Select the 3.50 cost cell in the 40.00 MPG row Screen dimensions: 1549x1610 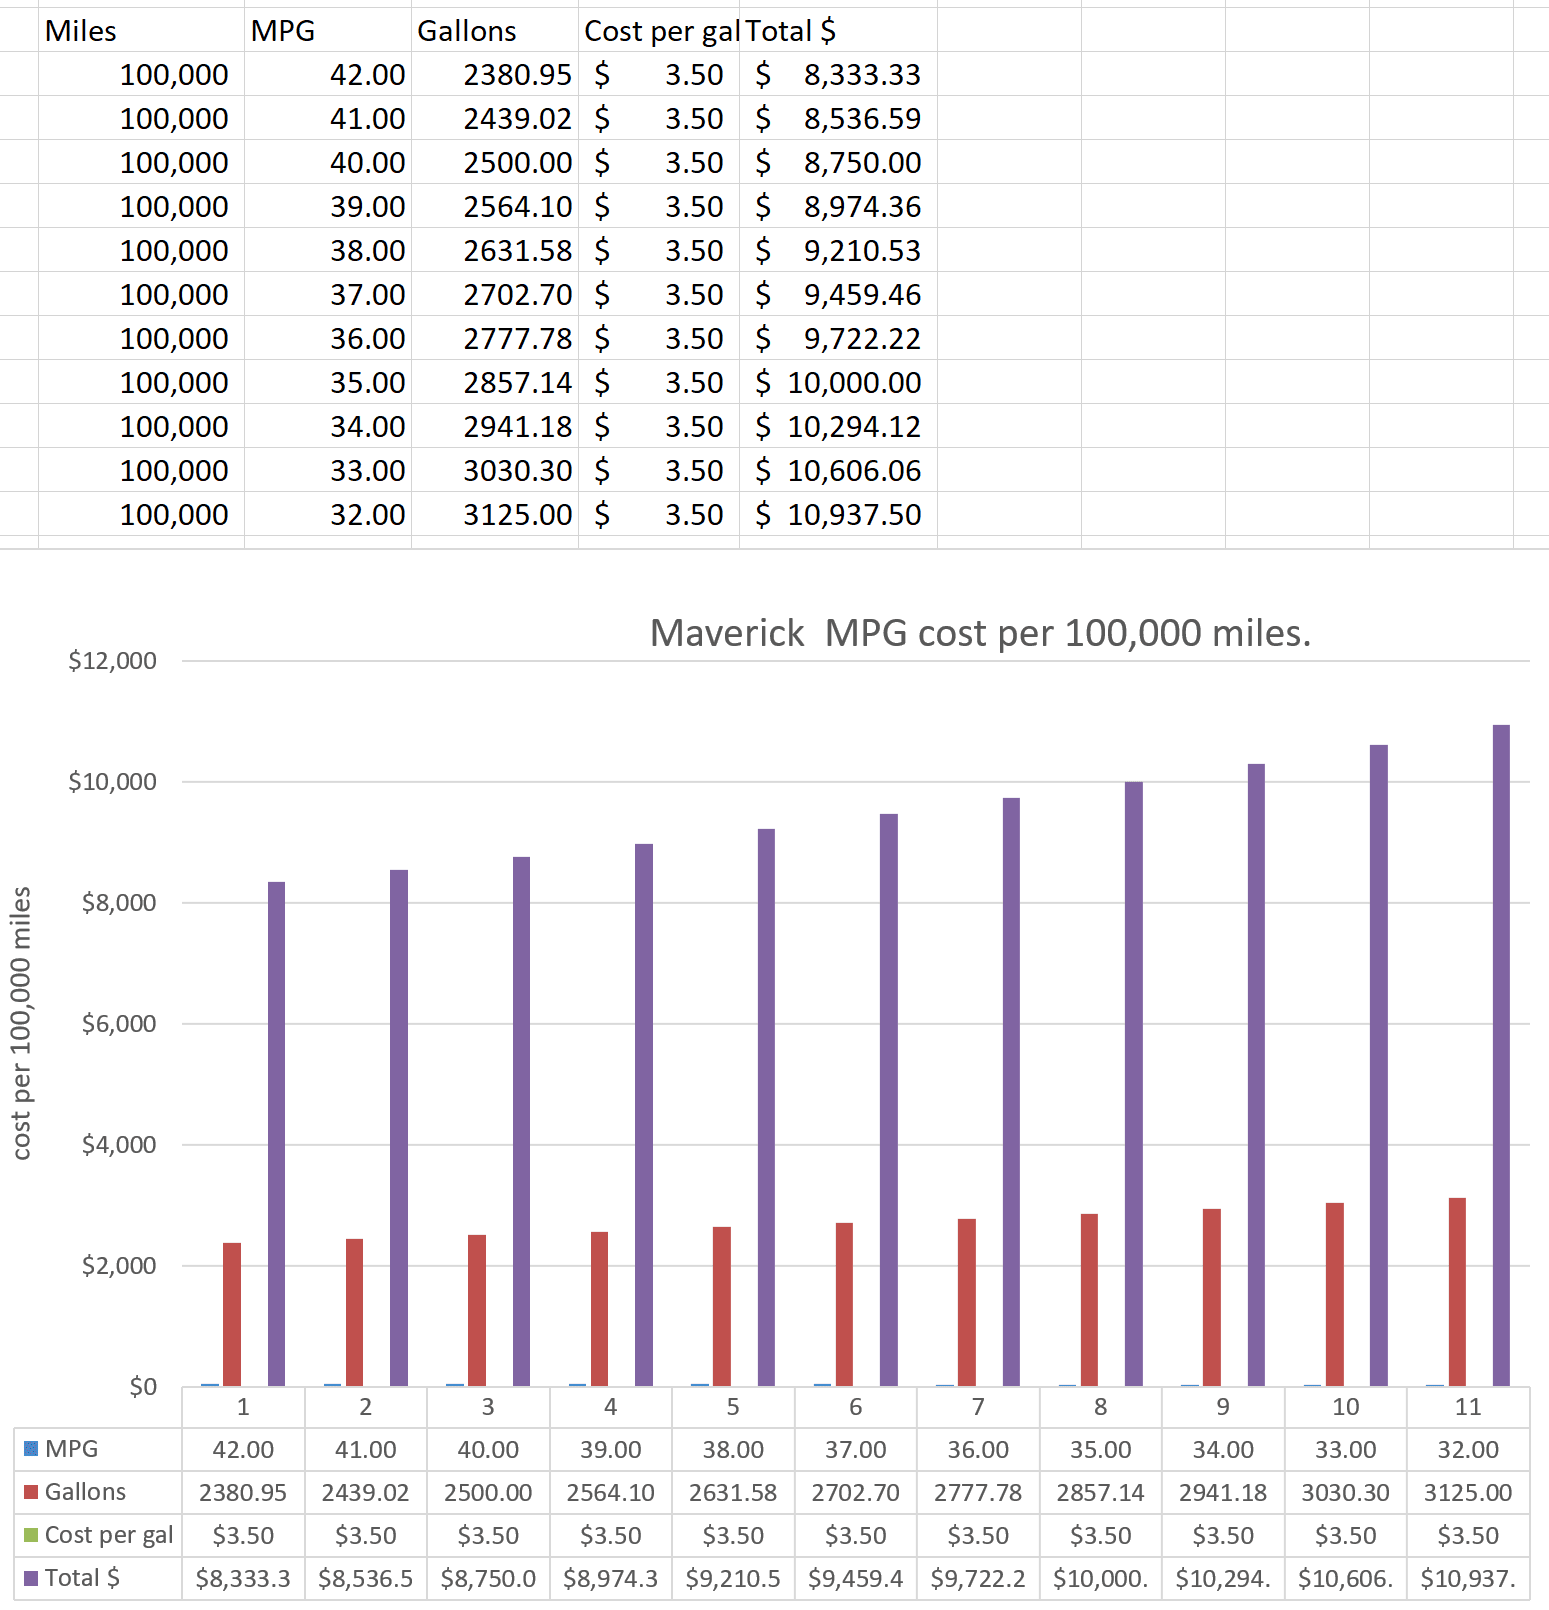tap(659, 162)
